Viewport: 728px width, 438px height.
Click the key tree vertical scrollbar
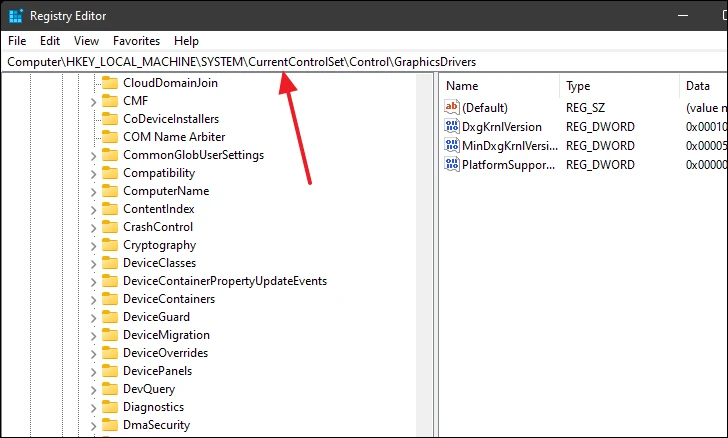424,255
